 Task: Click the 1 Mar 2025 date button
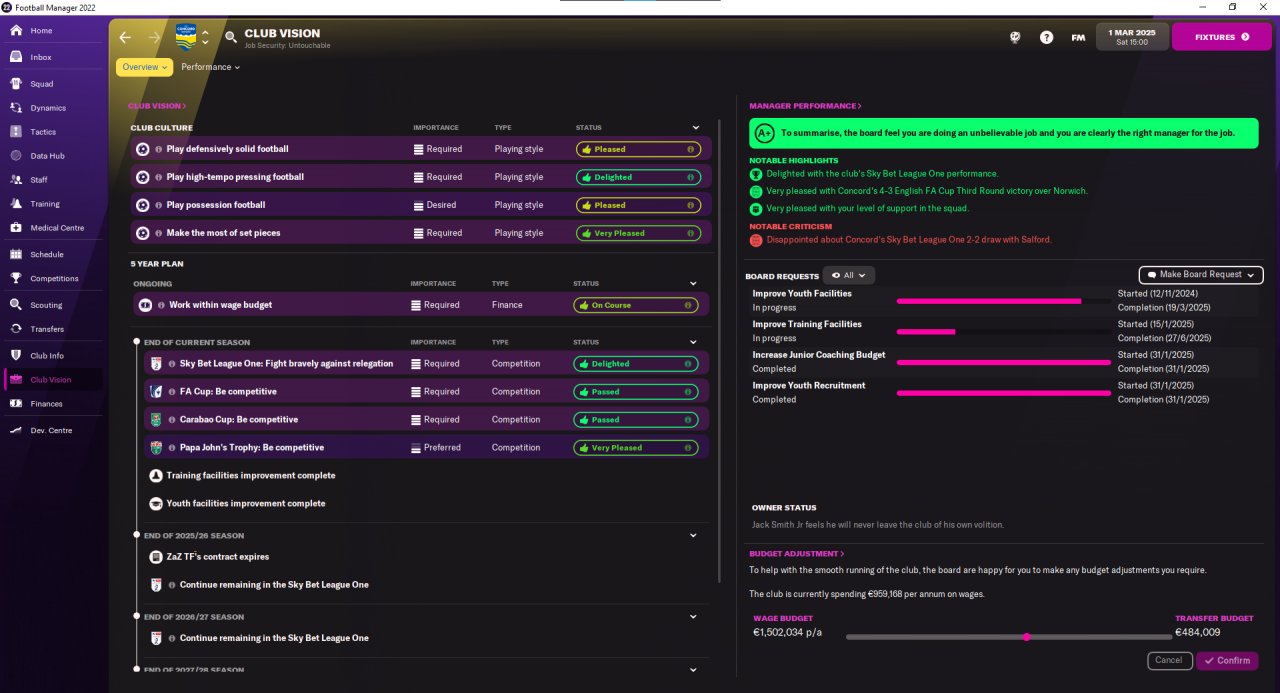[x=1132, y=37]
